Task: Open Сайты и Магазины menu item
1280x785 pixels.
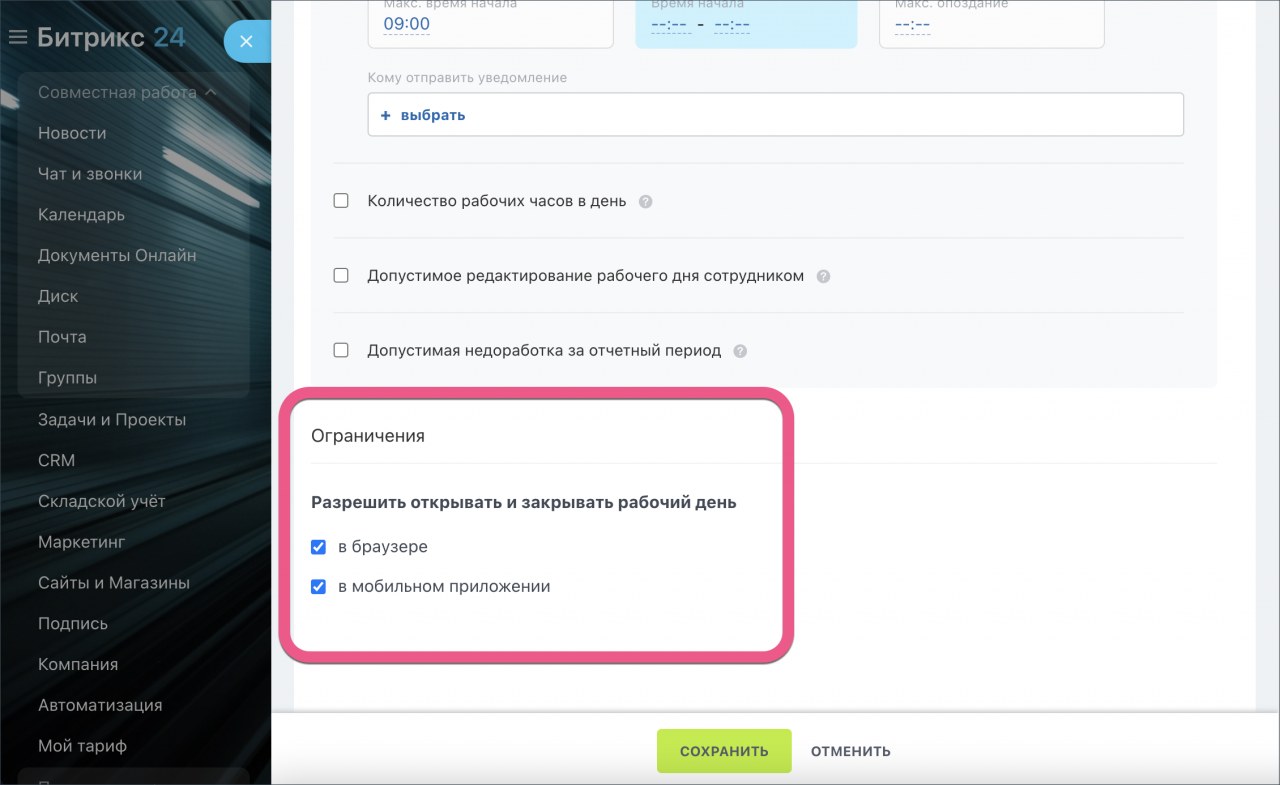Action: [x=114, y=583]
